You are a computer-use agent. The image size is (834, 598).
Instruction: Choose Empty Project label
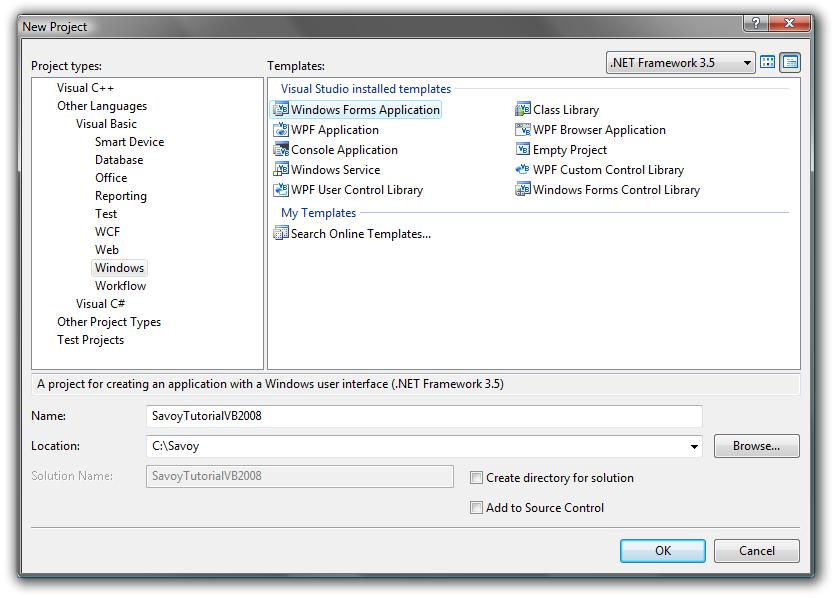coord(570,150)
